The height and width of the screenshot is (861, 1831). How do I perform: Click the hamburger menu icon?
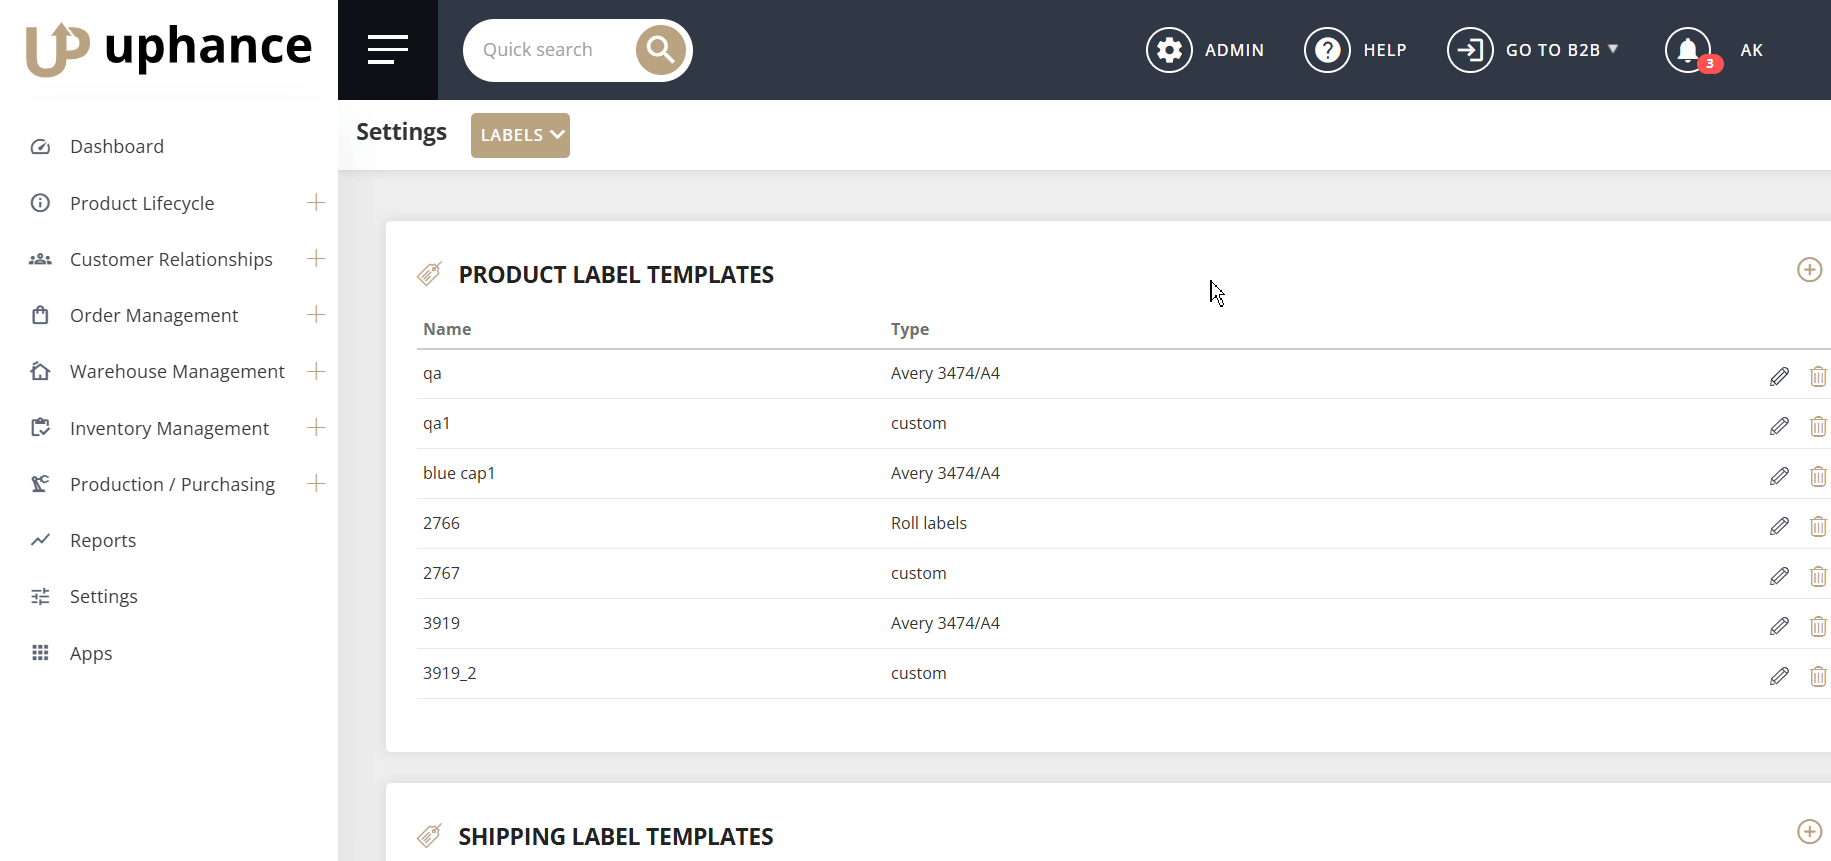(387, 49)
